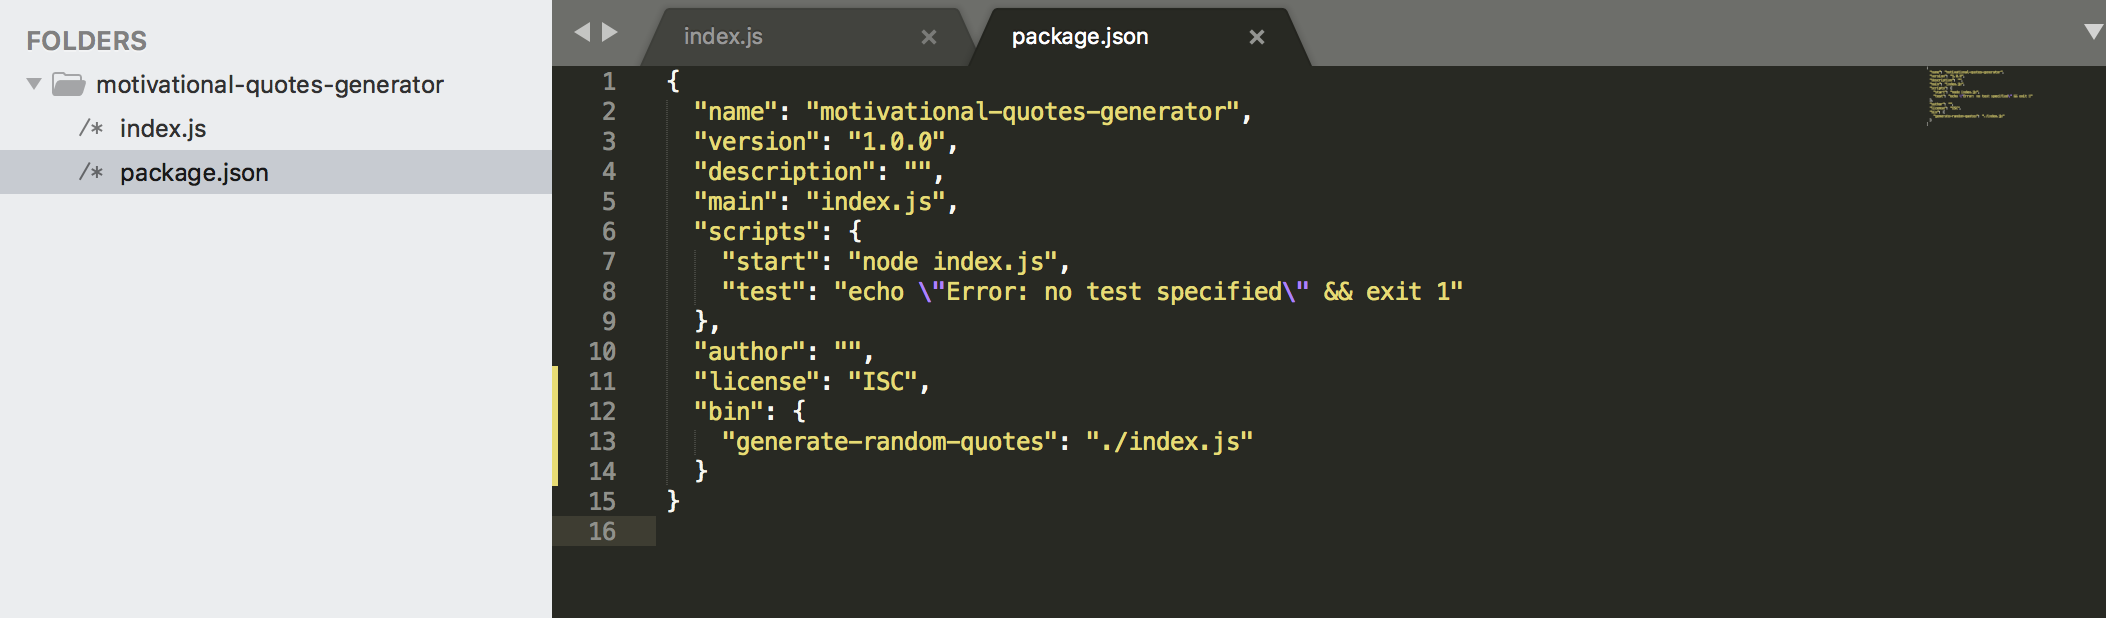This screenshot has height=618, width=2106.
Task: Click the forward navigation arrow beside tabs
Action: pyautogui.click(x=610, y=33)
